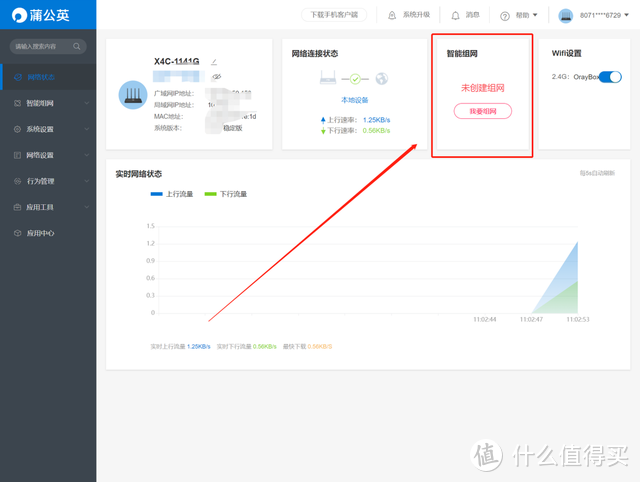Screen dimensions: 640x482
Task: Focus the sidebar search input field
Action: coord(48,46)
